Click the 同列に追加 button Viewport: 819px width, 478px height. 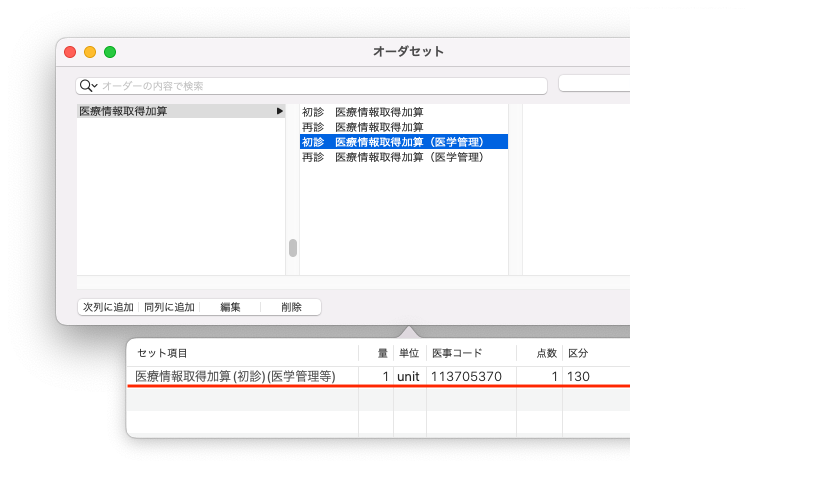click(169, 307)
